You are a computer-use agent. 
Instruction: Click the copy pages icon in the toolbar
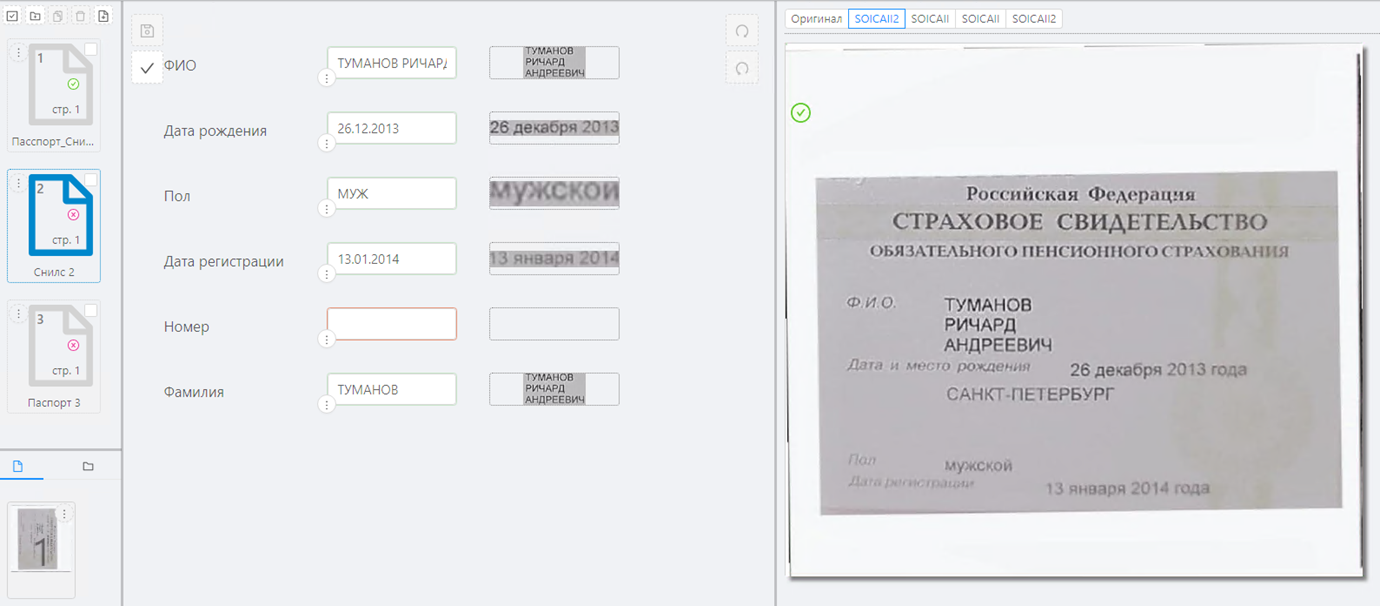point(57,15)
